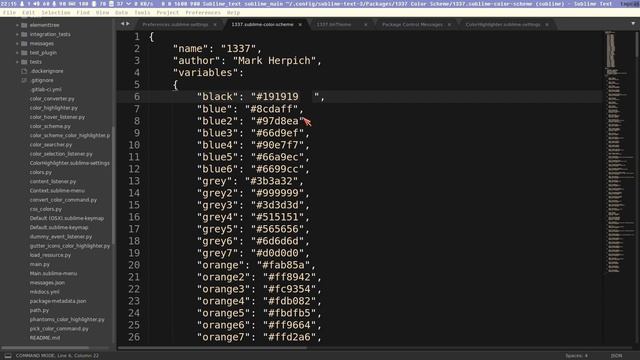The height and width of the screenshot is (360, 640).
Task: Expand the integration_tests folder
Action: (x=18, y=34)
